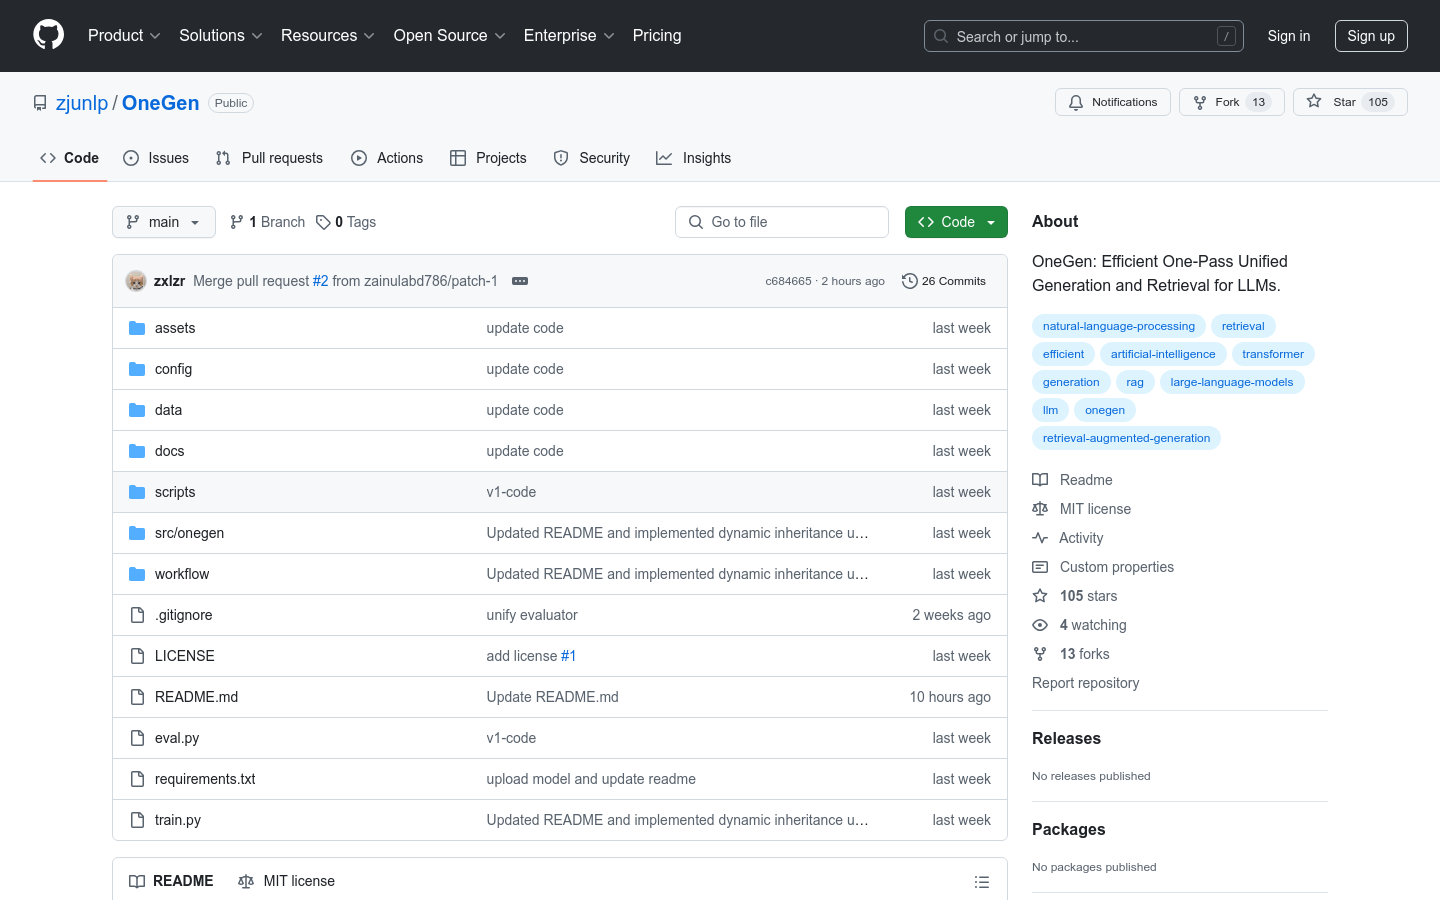The image size is (1440, 900).
Task: Star the OneGen repository
Action: point(1350,102)
